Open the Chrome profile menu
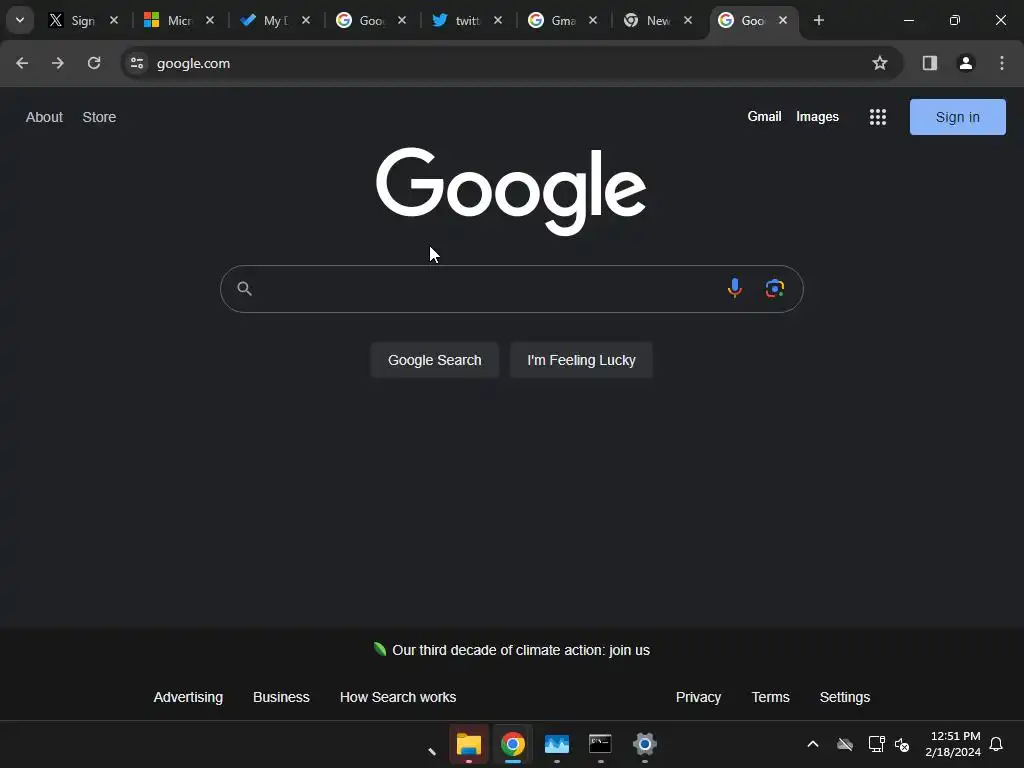 click(x=966, y=63)
